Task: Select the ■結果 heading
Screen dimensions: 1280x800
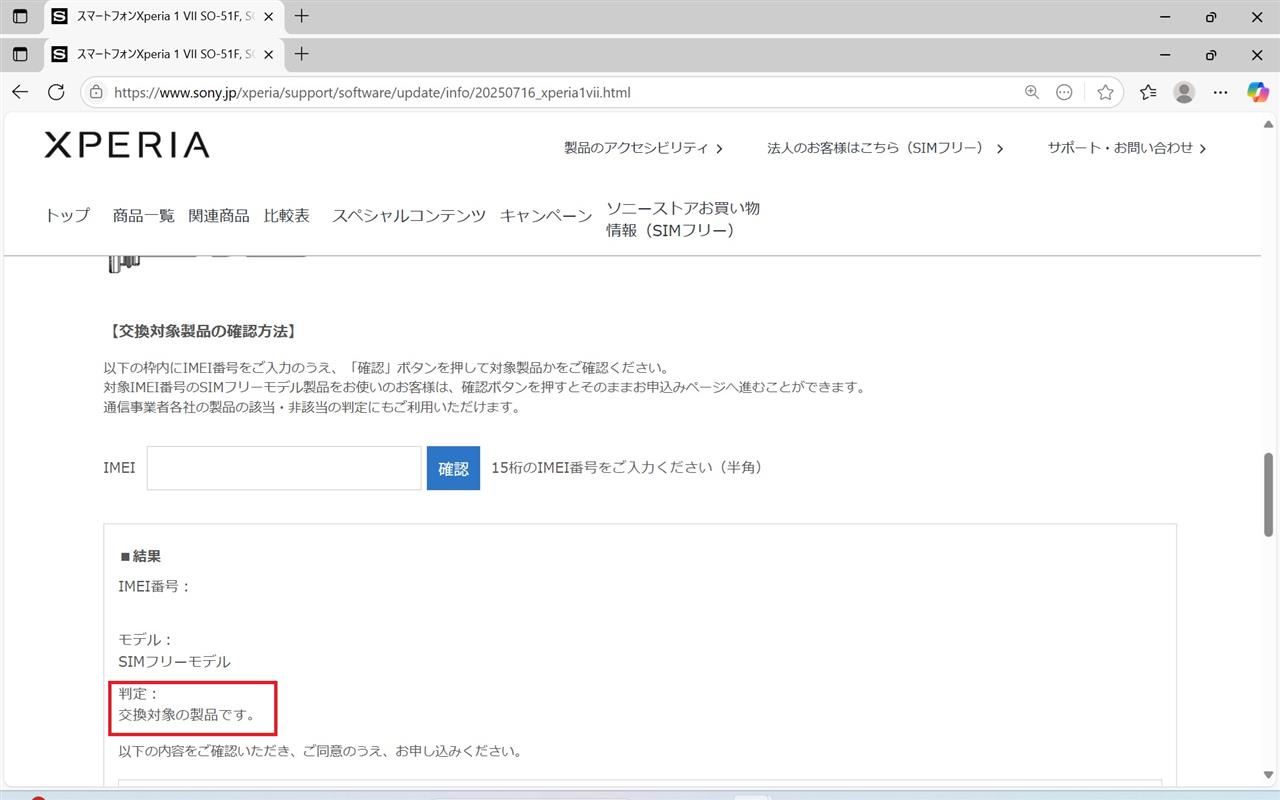Action: point(140,556)
